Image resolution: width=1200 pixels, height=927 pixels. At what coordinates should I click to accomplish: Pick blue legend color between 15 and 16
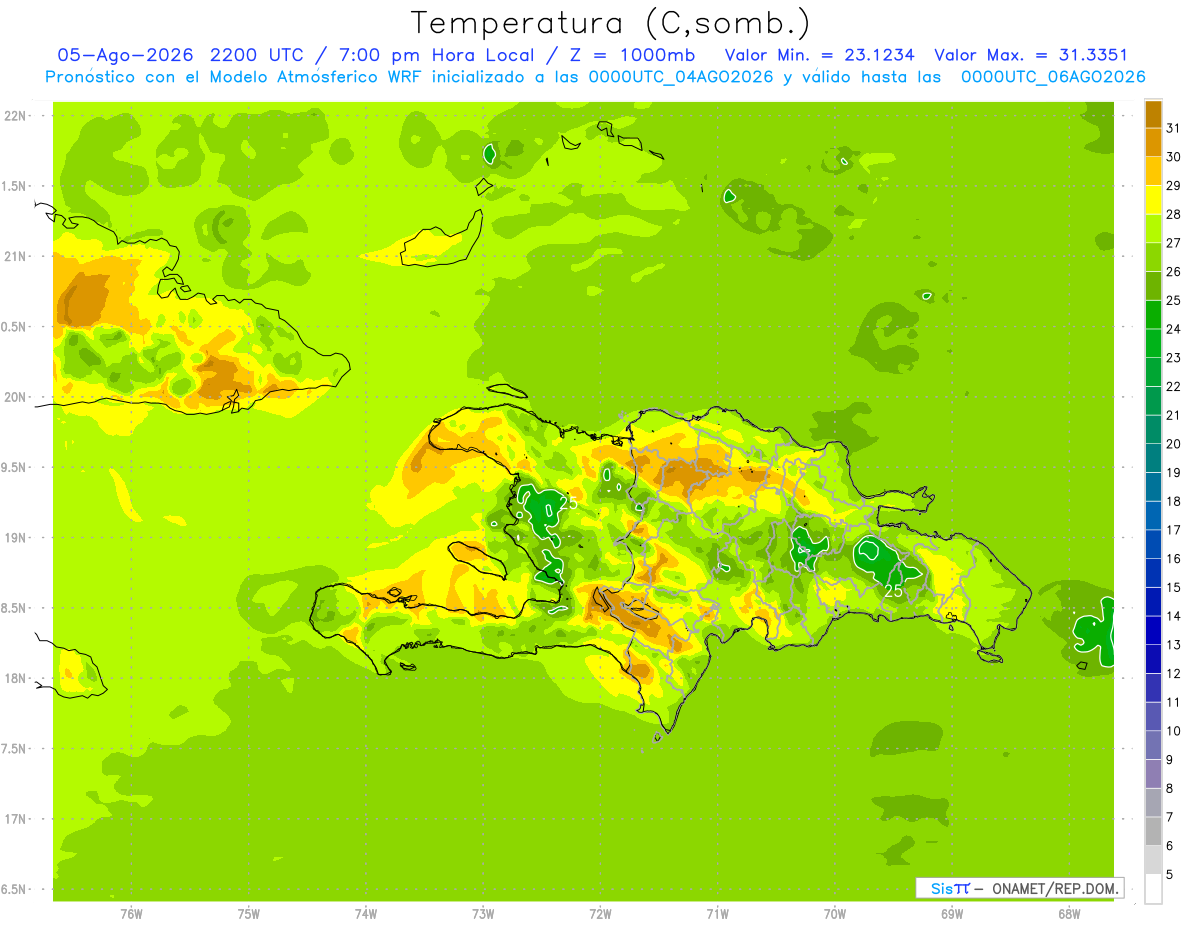[1153, 573]
